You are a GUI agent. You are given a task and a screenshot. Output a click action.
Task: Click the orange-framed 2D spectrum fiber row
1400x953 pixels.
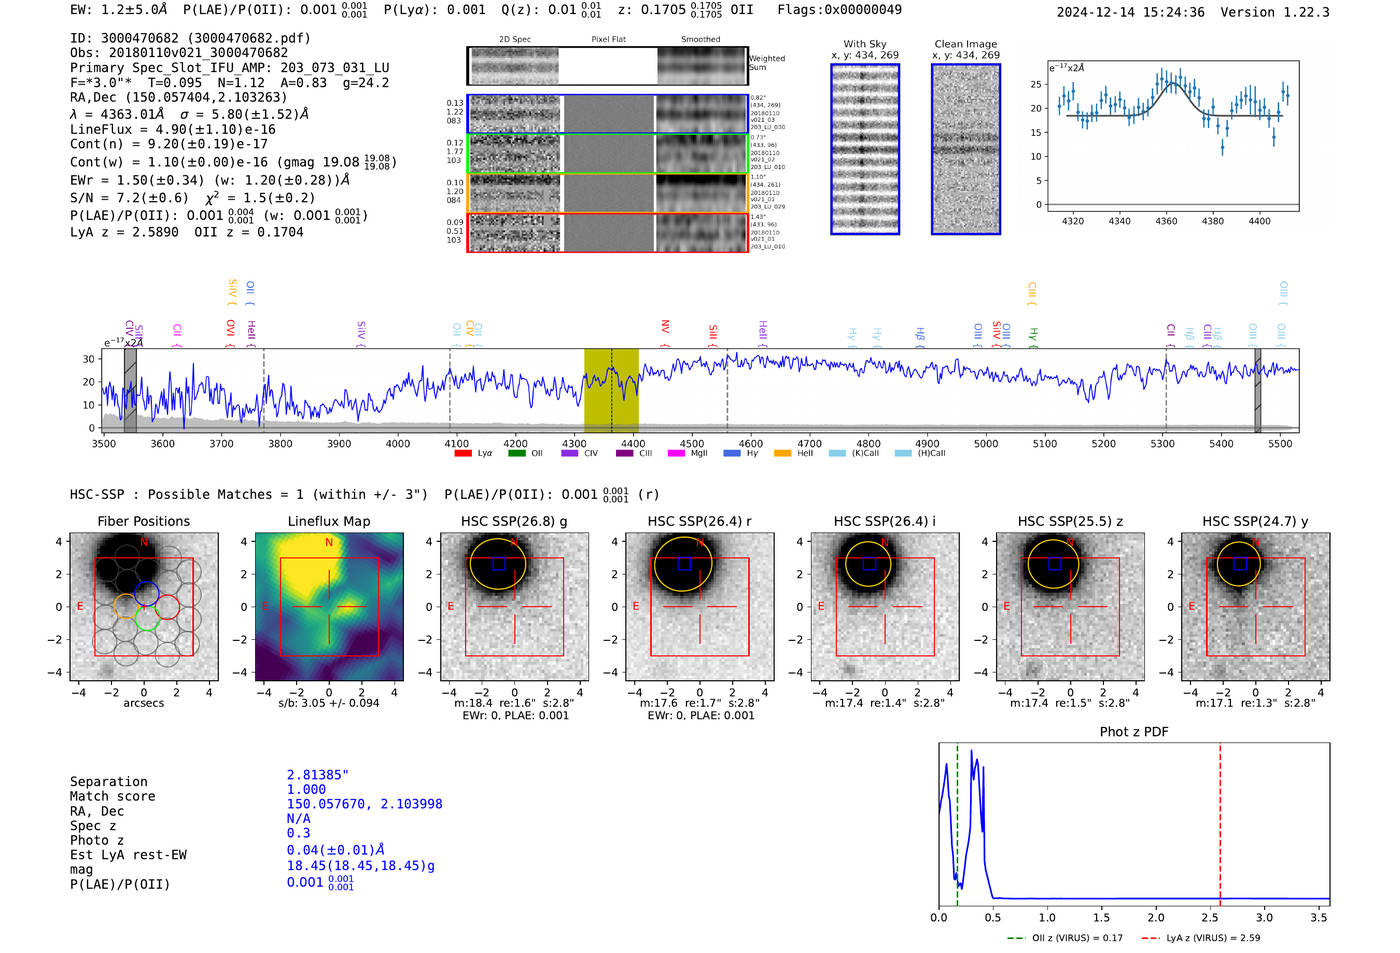pos(608,193)
